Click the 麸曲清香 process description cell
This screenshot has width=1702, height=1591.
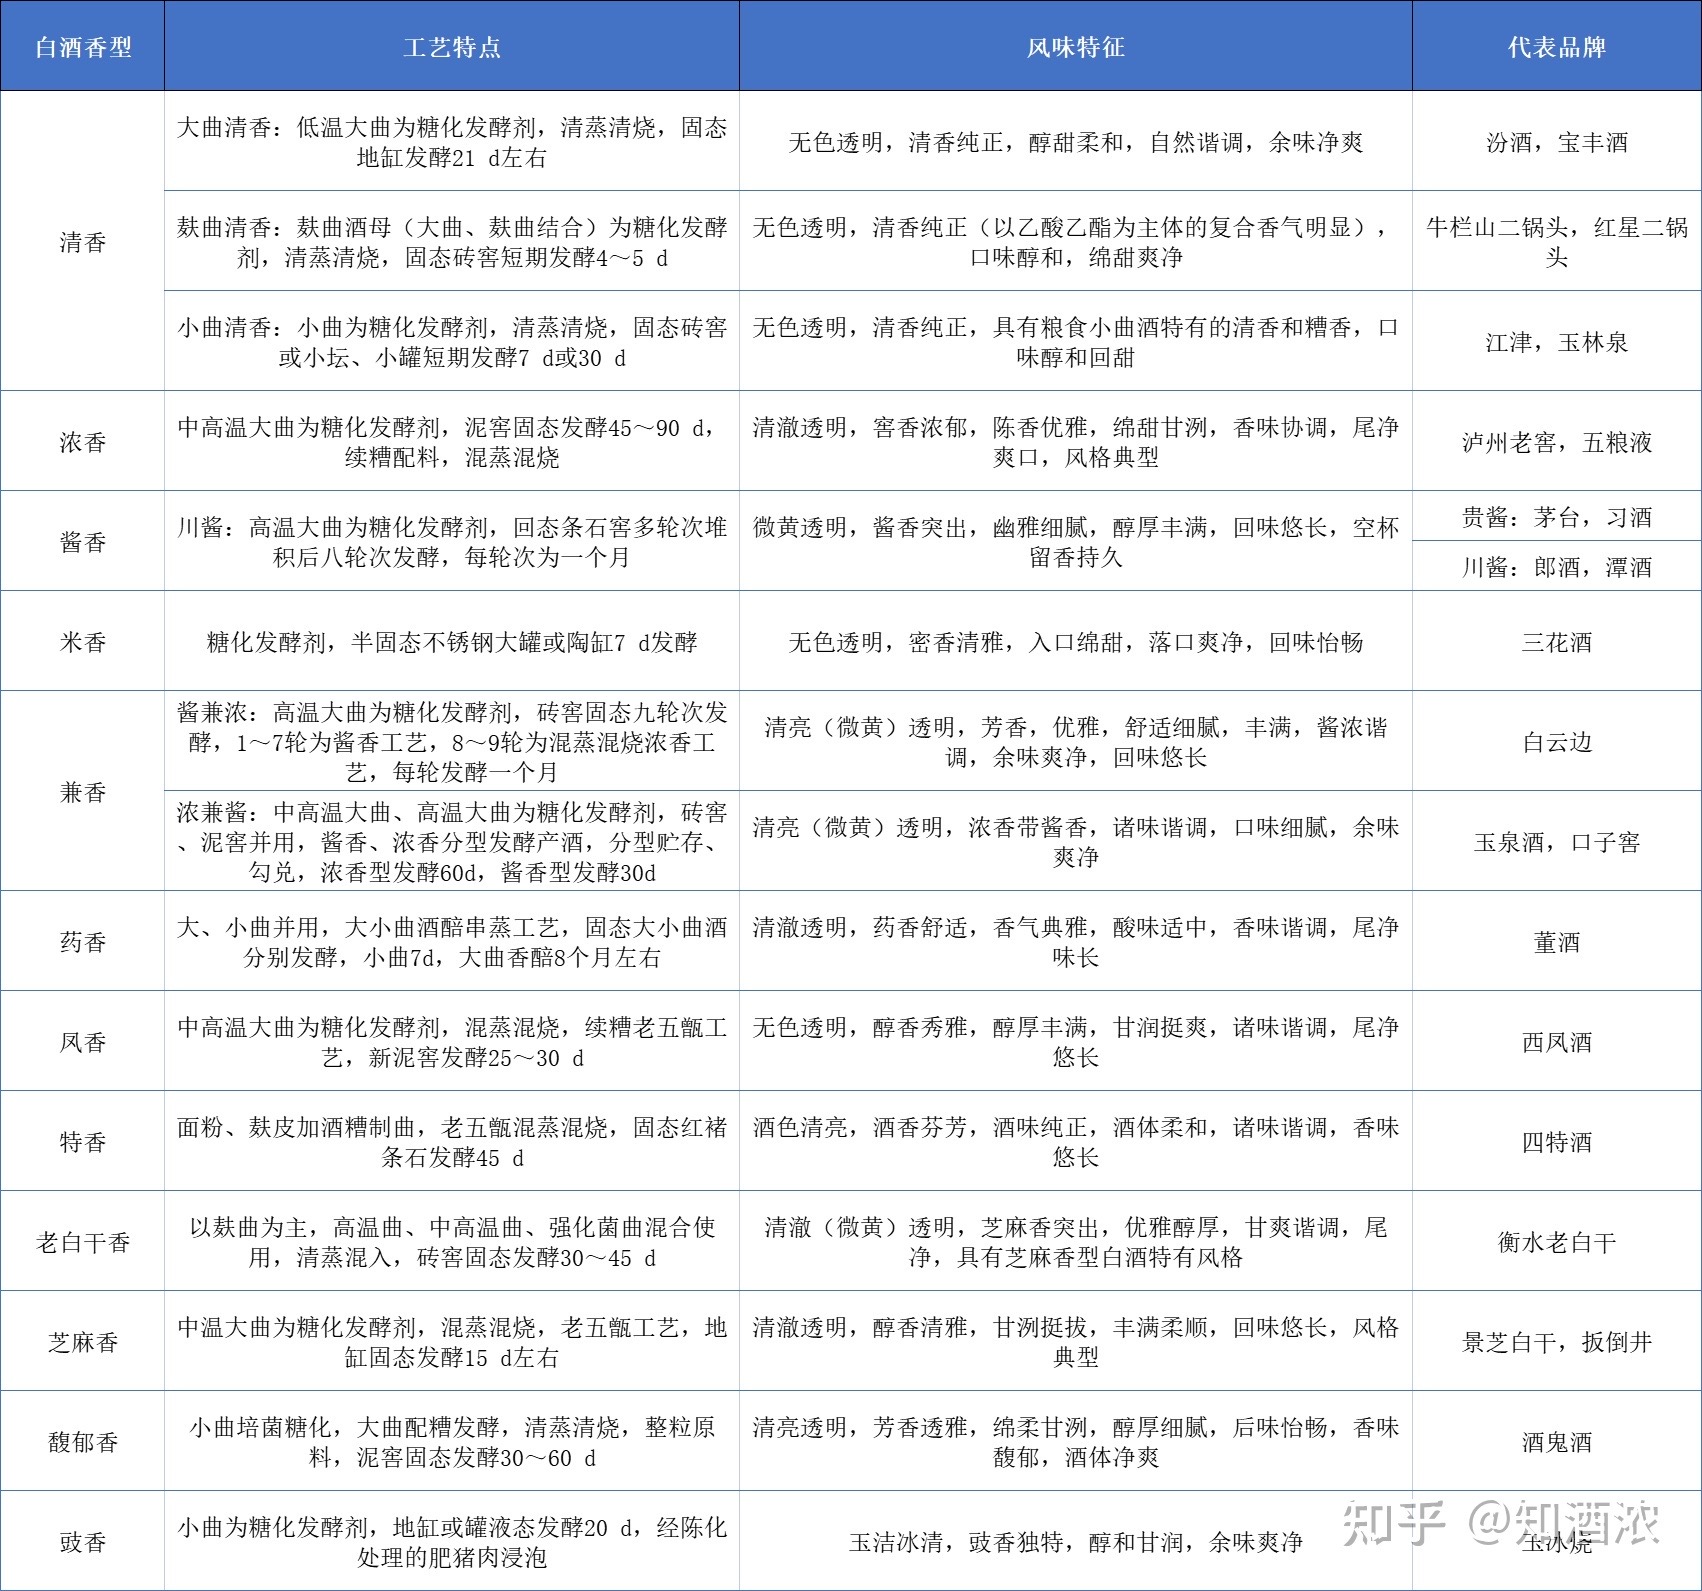pyautogui.click(x=452, y=241)
